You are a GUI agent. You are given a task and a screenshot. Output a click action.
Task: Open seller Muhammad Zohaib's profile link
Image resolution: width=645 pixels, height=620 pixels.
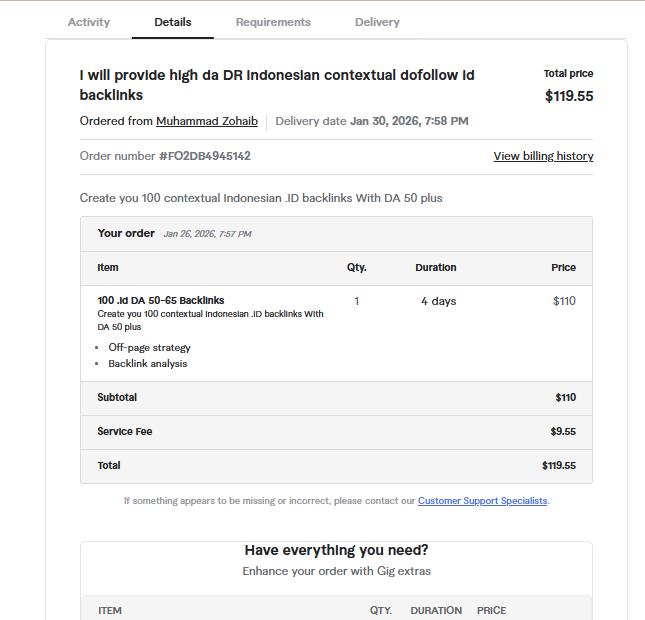(x=207, y=121)
